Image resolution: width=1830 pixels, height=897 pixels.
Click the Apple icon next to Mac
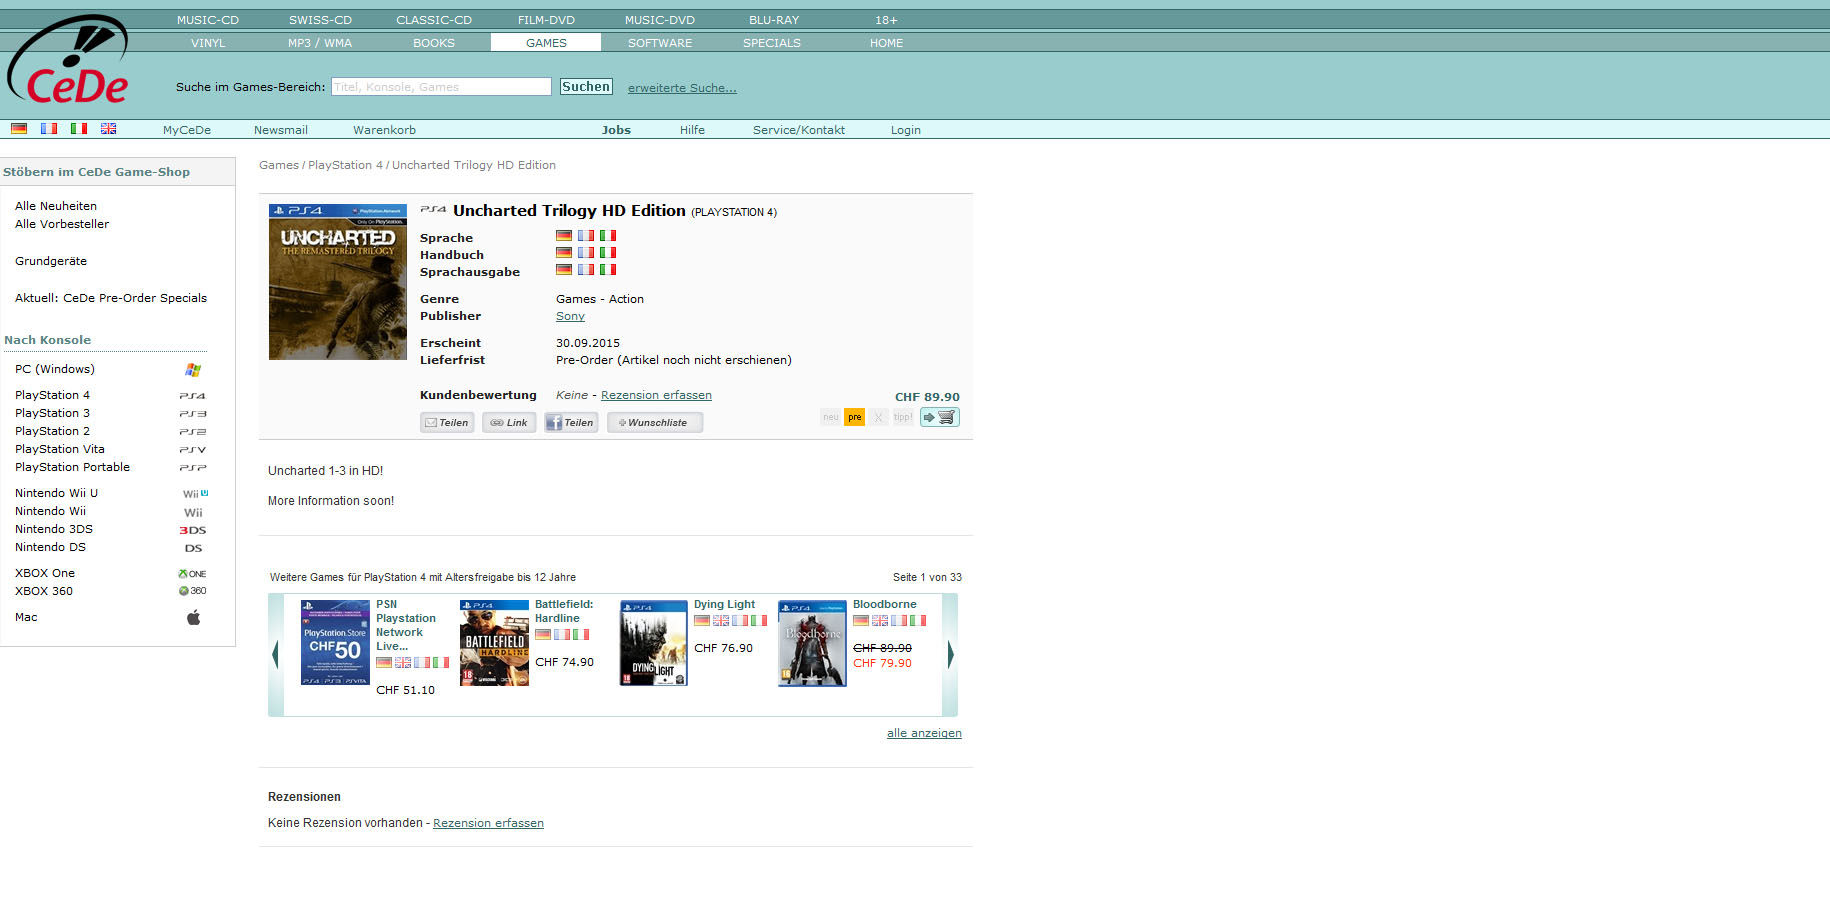(194, 617)
